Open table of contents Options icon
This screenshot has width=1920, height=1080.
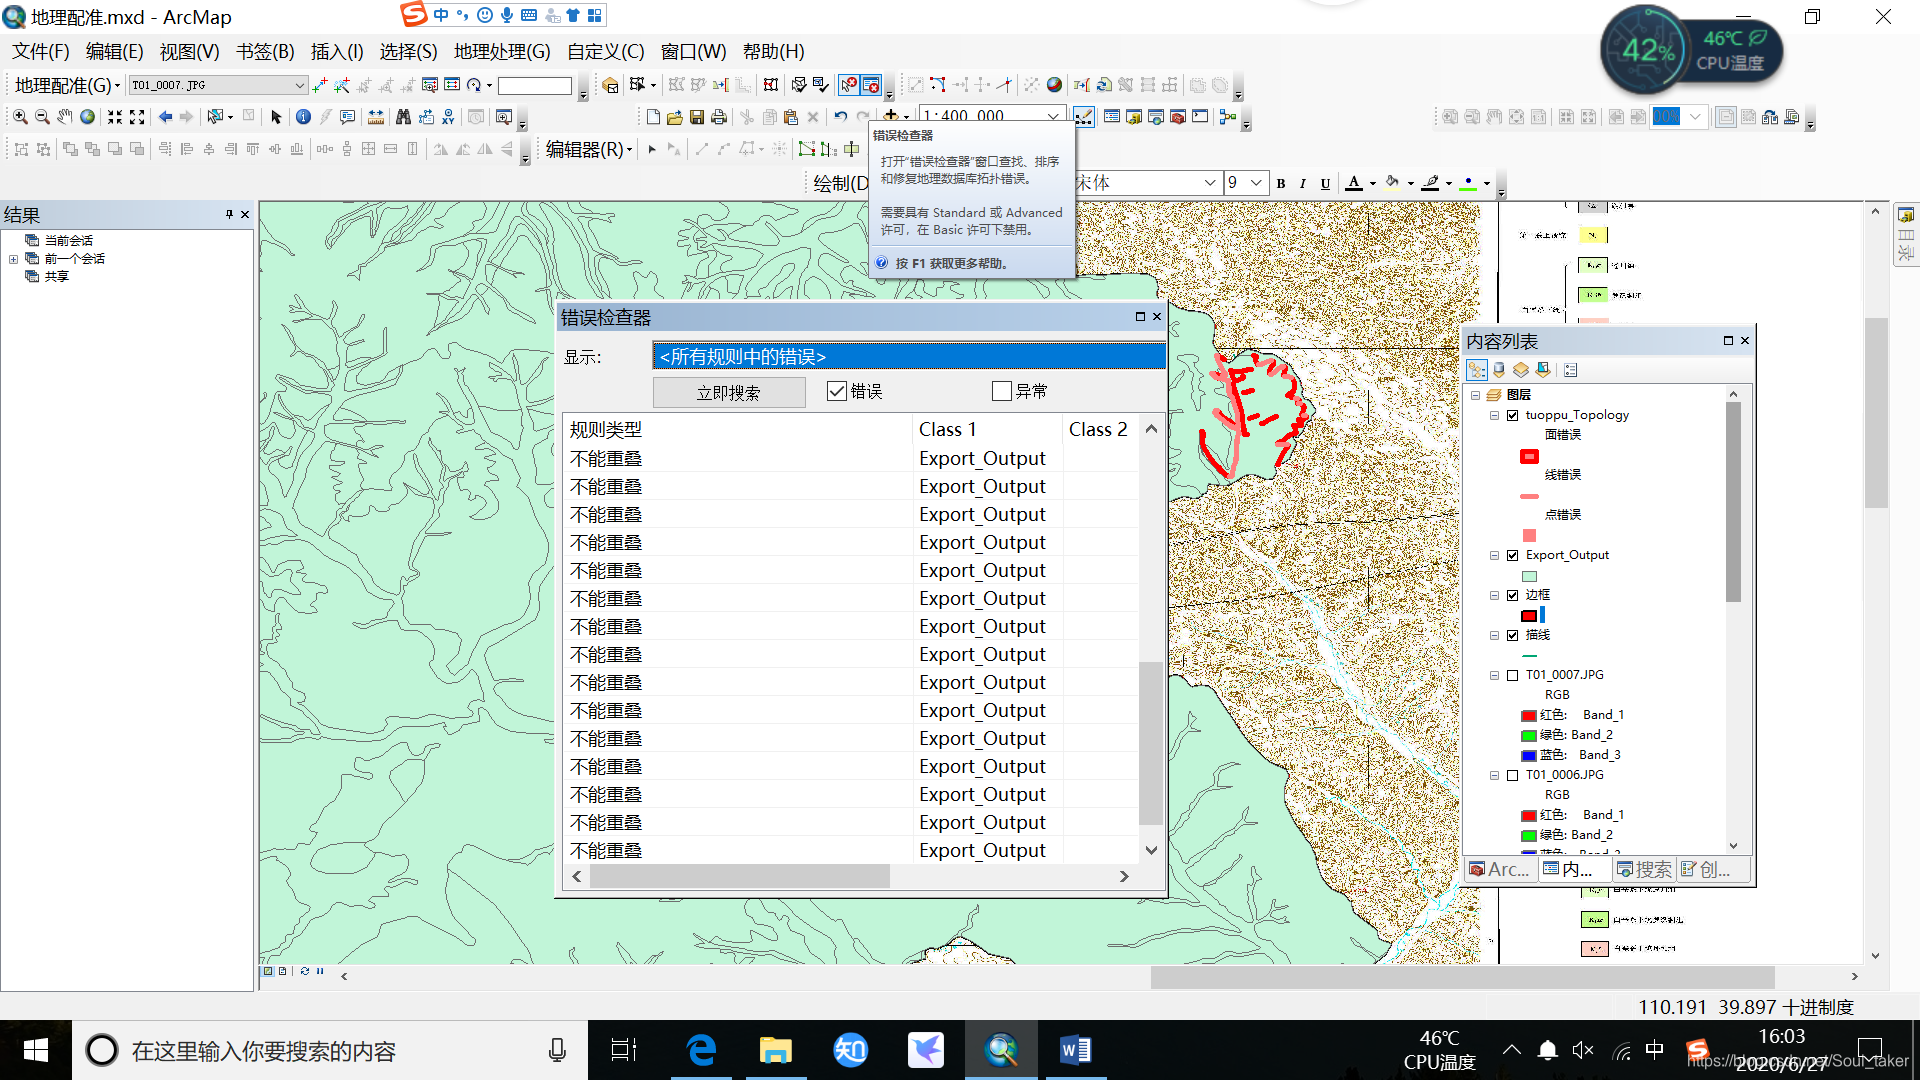click(1570, 370)
